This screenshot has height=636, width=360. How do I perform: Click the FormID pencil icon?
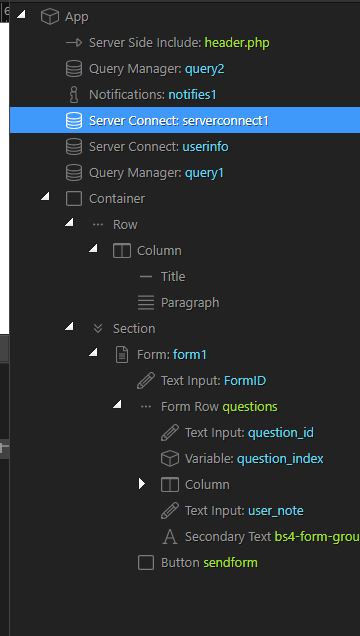[x=146, y=381]
